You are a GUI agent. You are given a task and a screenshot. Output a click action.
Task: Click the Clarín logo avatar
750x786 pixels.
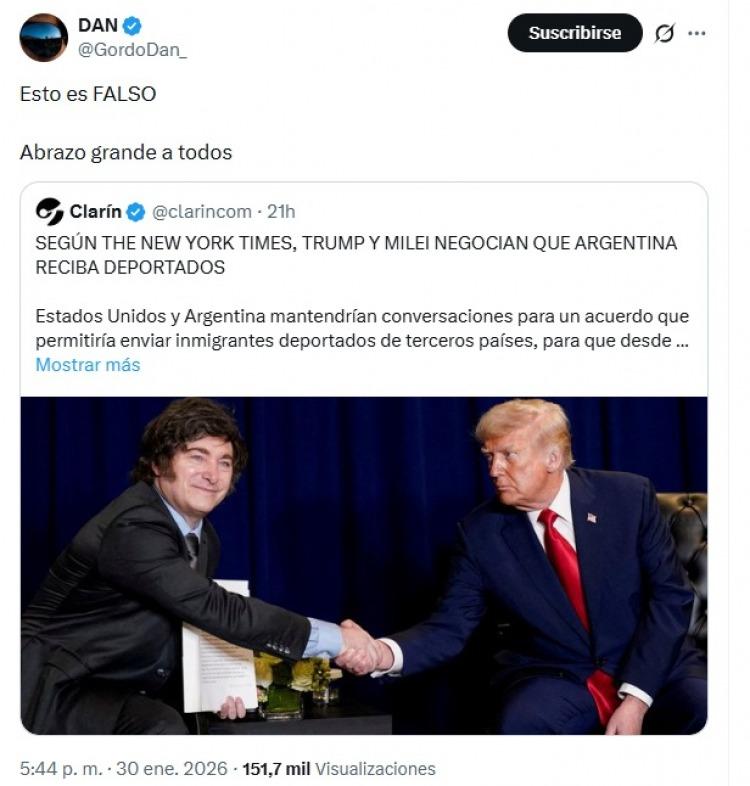tap(49, 212)
